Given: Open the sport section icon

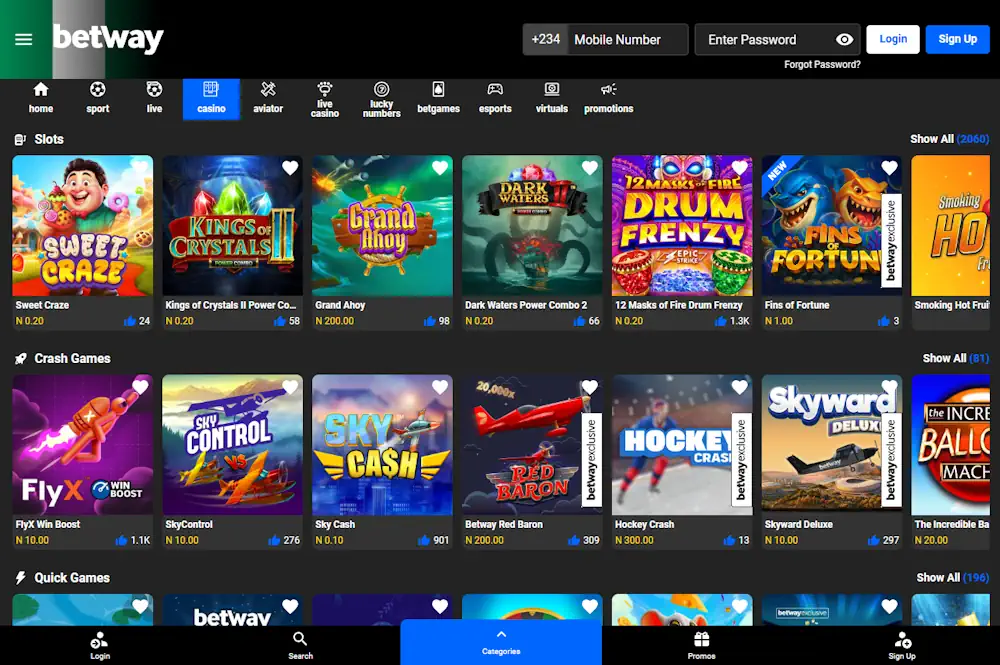Looking at the screenshot, I should pos(97,91).
